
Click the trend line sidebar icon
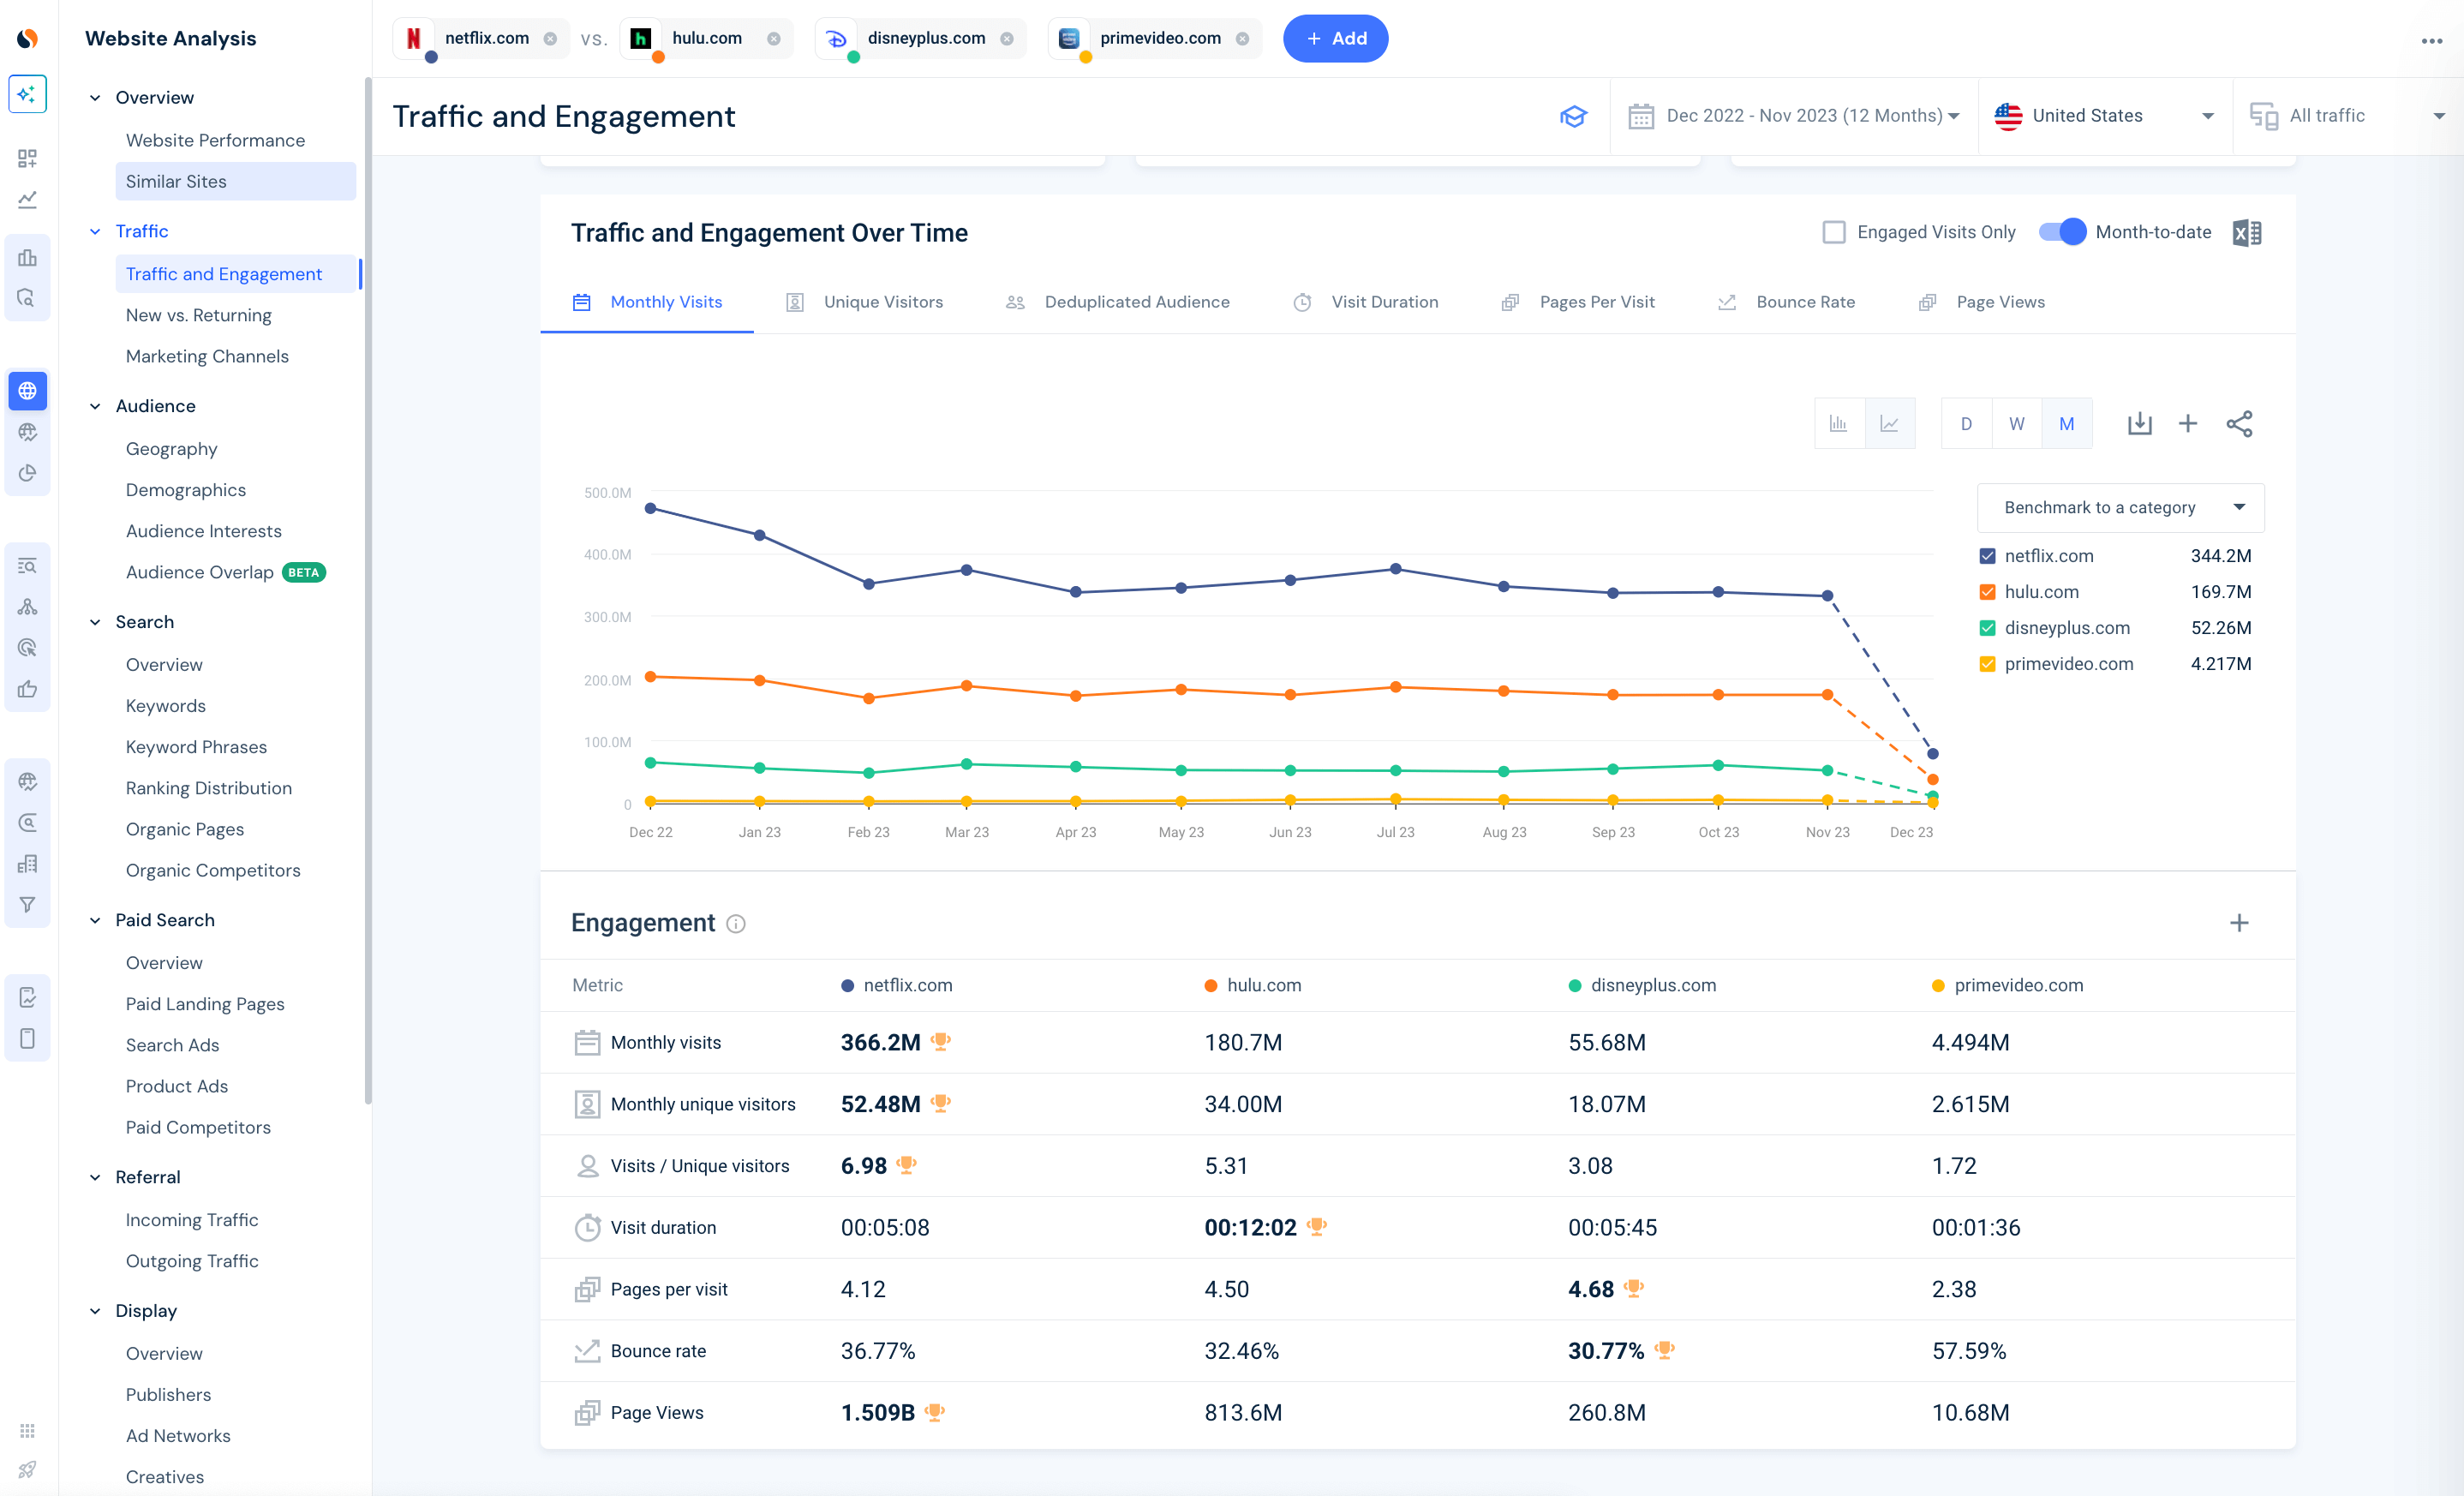[x=27, y=200]
